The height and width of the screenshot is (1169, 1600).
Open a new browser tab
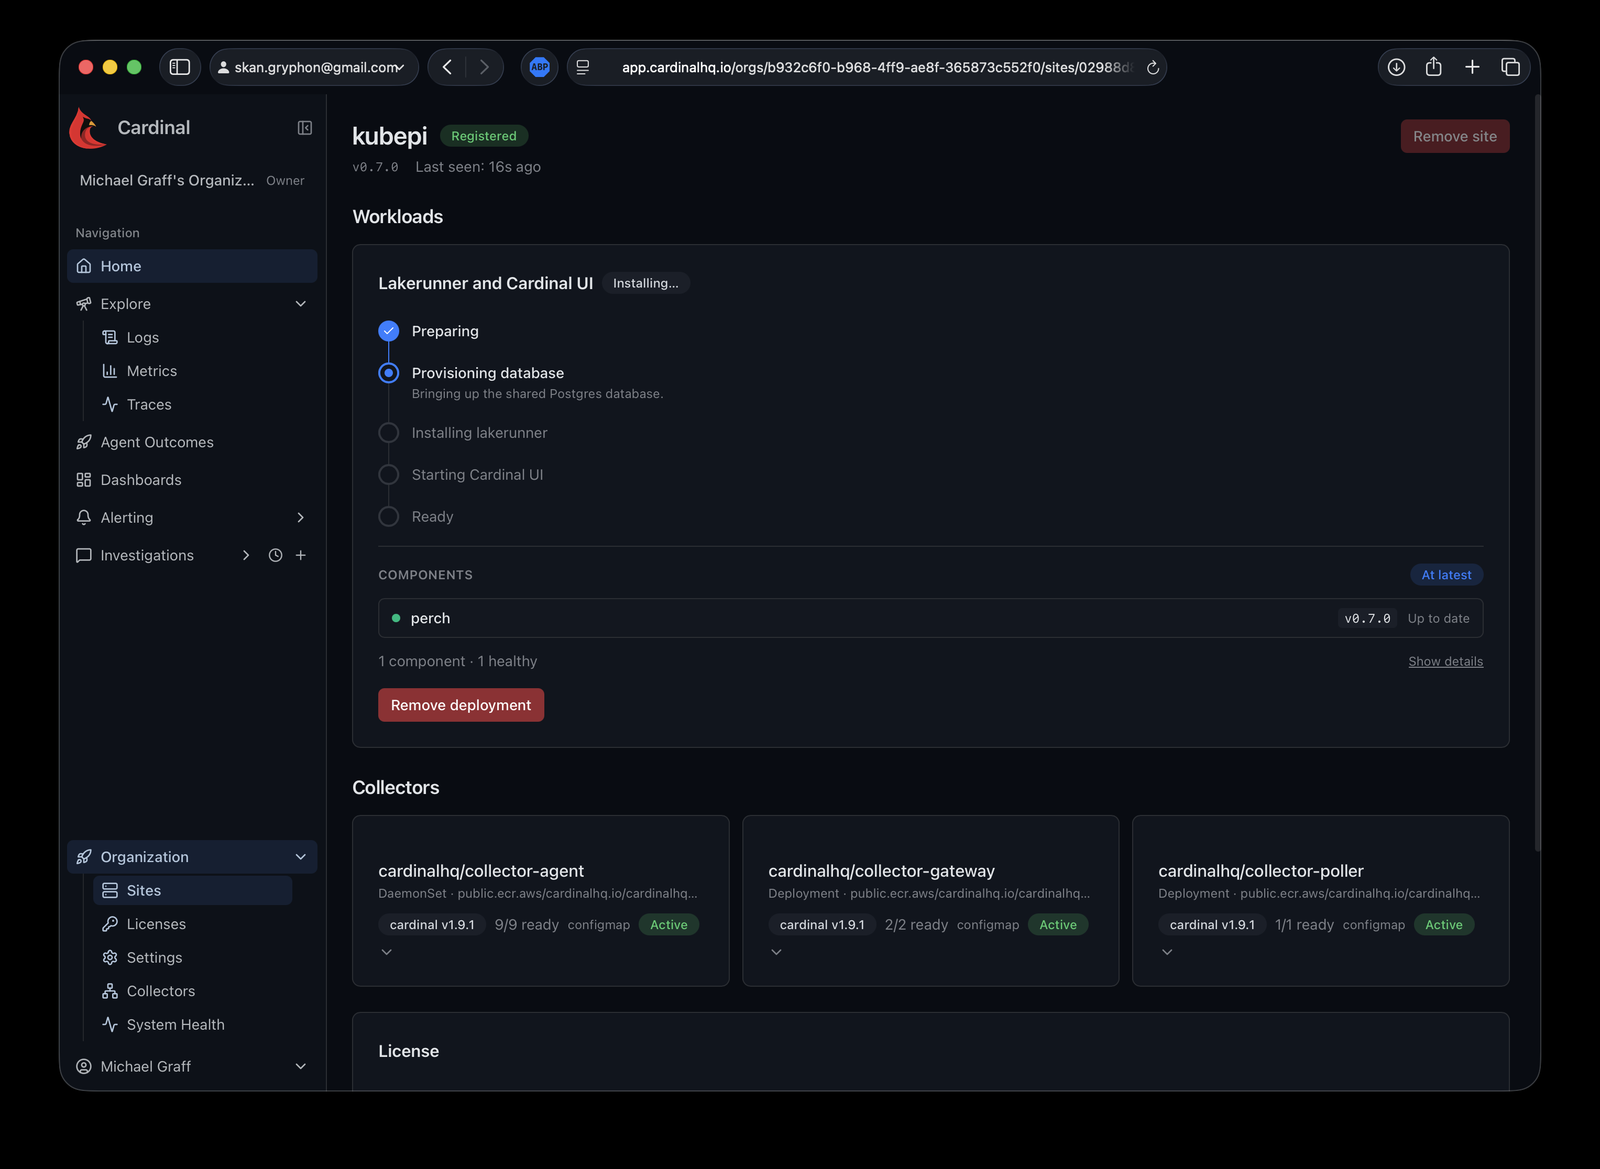tap(1472, 67)
